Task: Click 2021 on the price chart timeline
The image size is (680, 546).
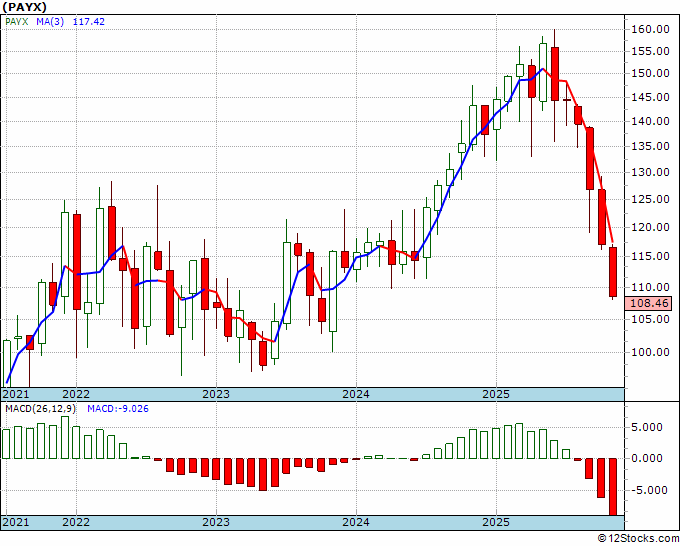Action: [x=16, y=394]
